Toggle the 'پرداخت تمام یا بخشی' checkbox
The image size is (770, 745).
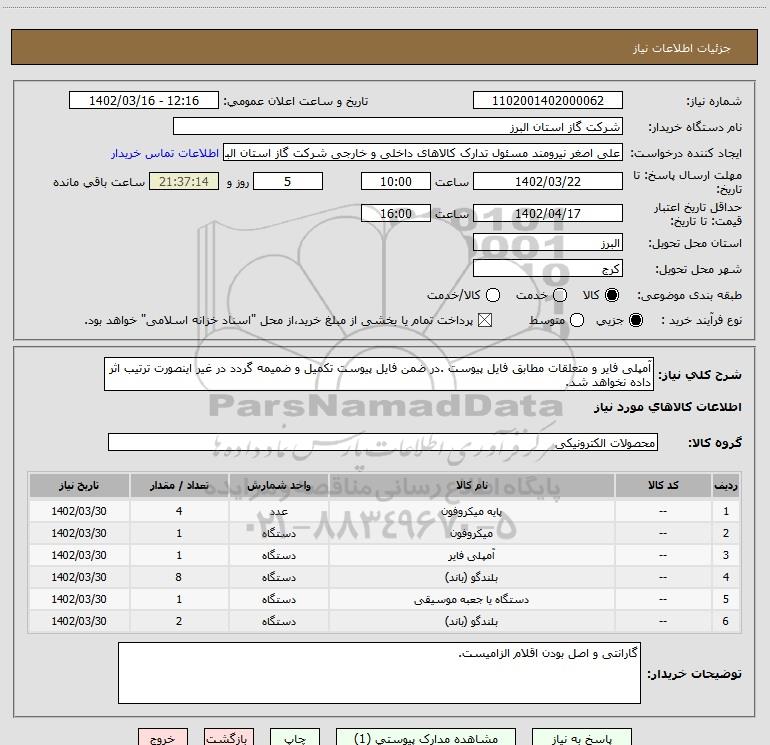486,320
